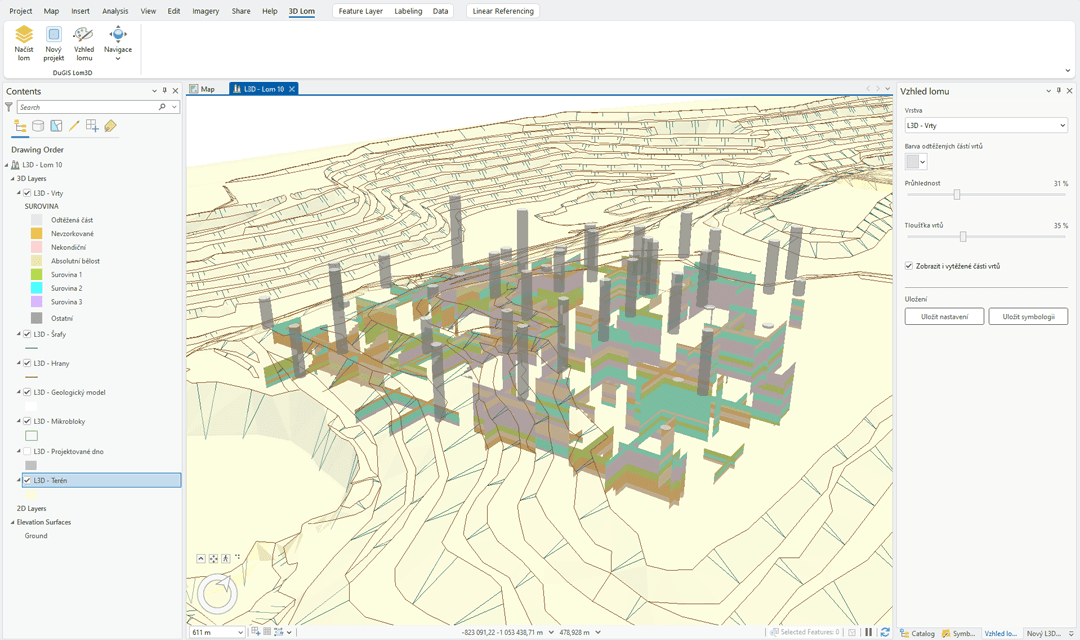
Task: Open the Project menu
Action: (x=21, y=11)
